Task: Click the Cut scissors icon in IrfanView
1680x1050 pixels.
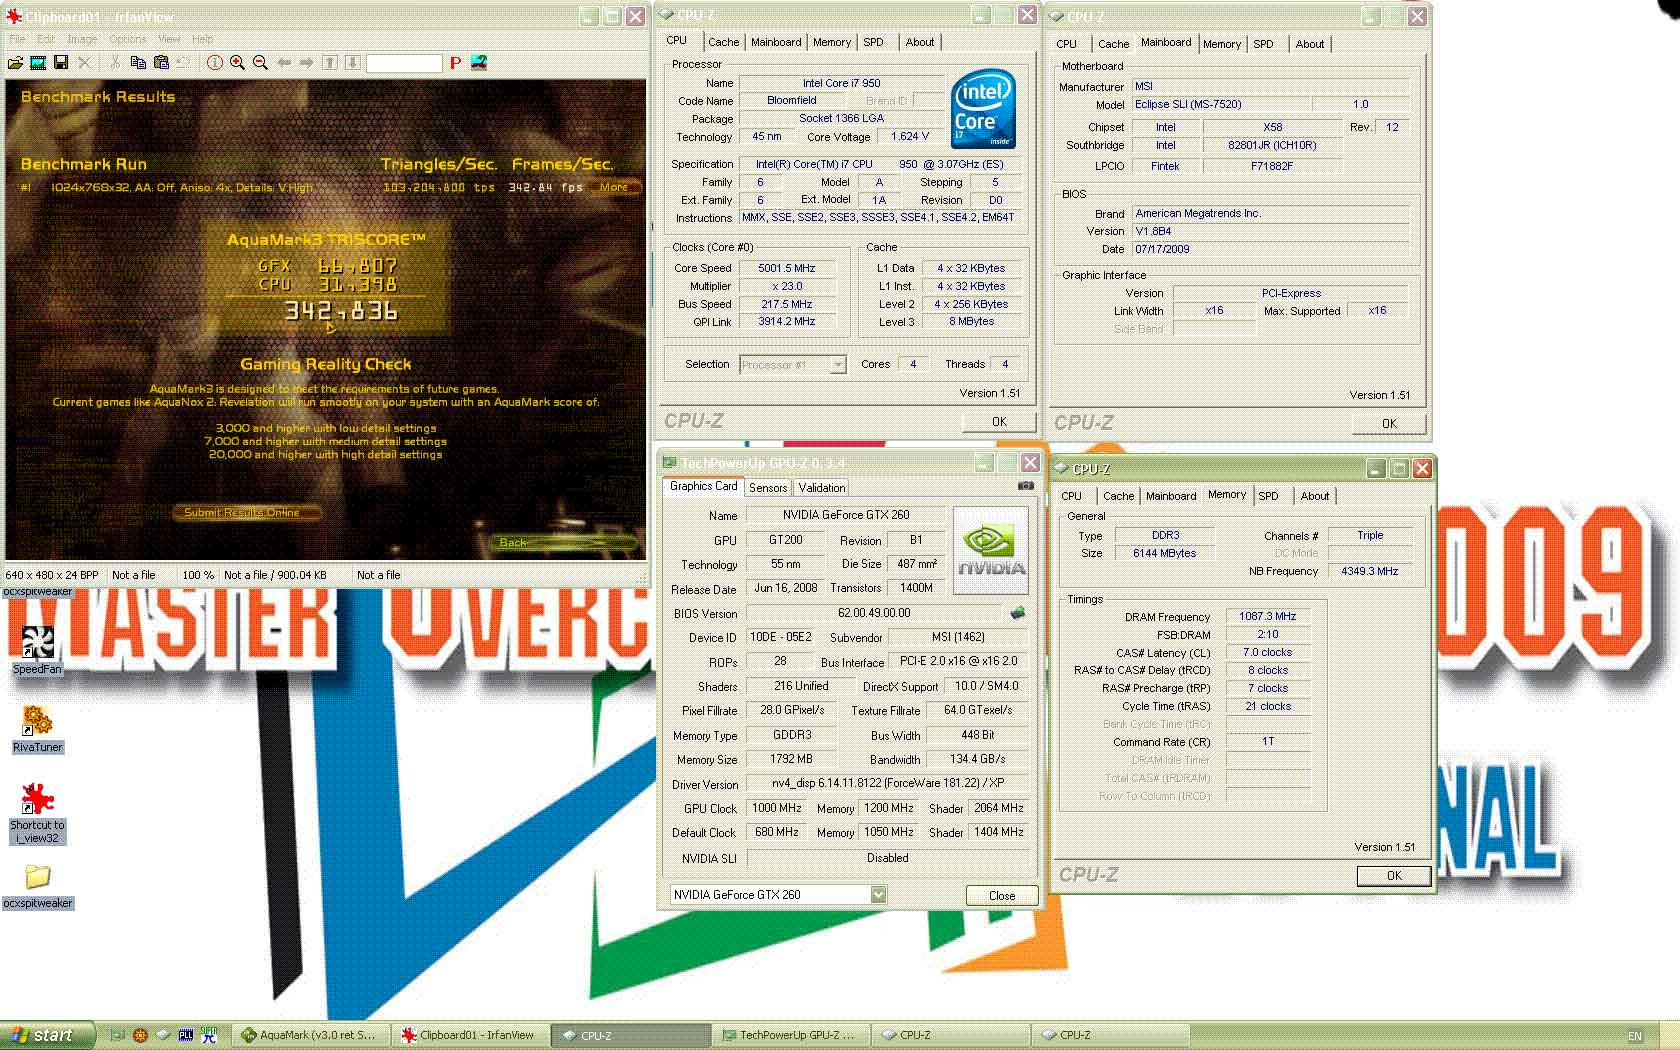Action: [116, 62]
